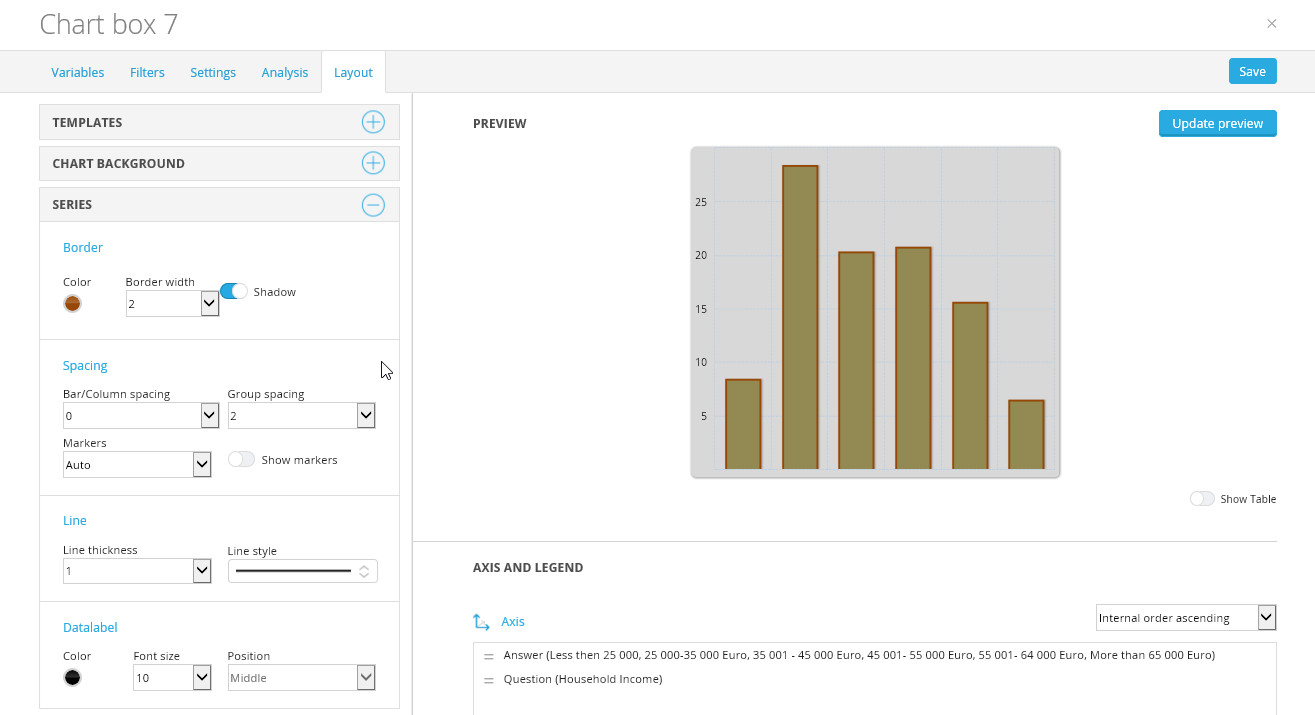Open the Datalabel Position field
Viewport: 1315px width, 715px height.
(x=301, y=677)
